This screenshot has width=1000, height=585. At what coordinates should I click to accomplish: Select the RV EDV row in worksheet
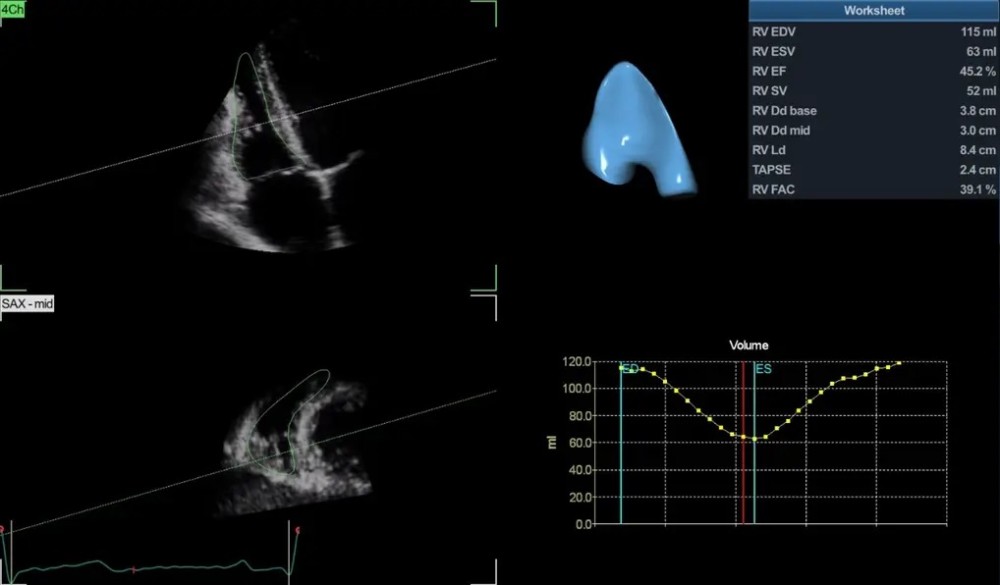pos(873,32)
